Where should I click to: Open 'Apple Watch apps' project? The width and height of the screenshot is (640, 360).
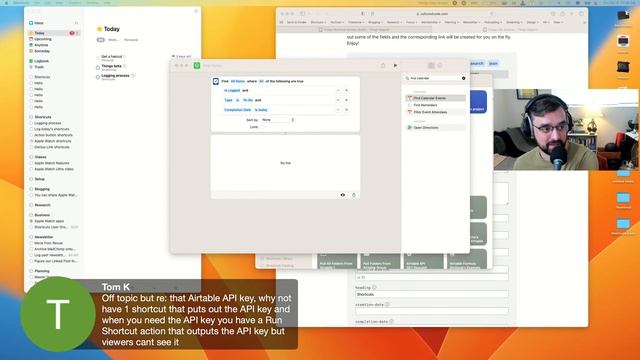(53, 221)
